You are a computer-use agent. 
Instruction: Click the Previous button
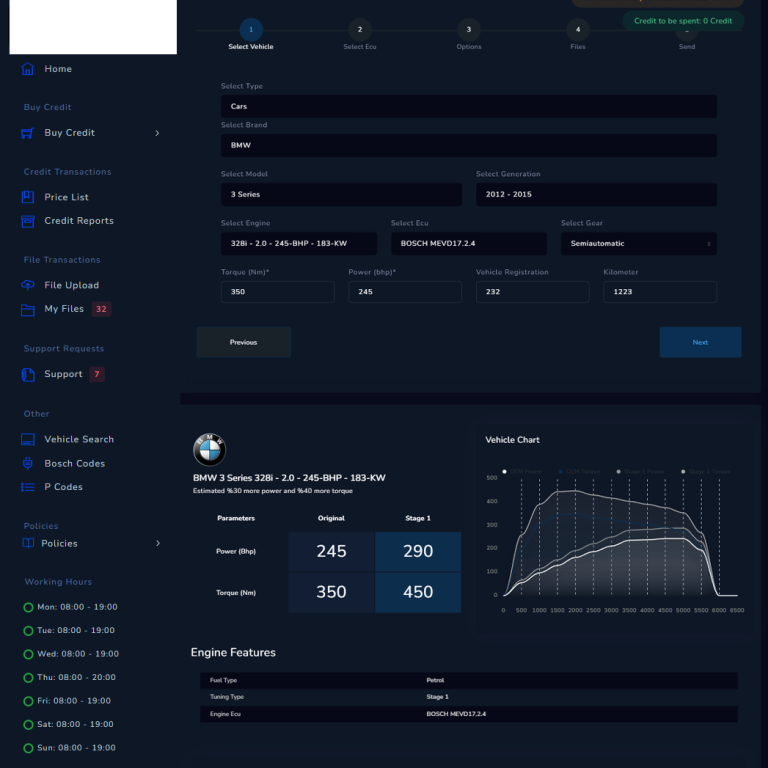[243, 342]
